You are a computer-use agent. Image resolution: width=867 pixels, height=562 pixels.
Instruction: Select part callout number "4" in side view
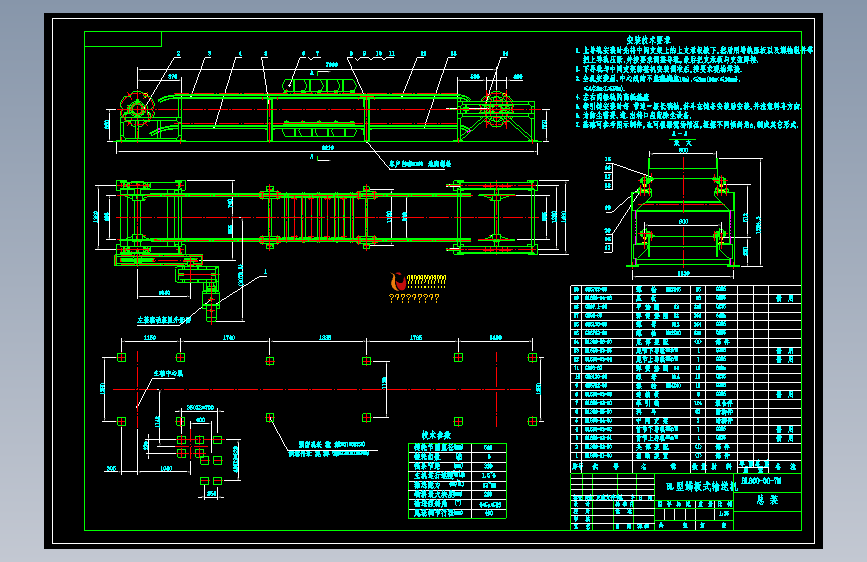(x=239, y=54)
